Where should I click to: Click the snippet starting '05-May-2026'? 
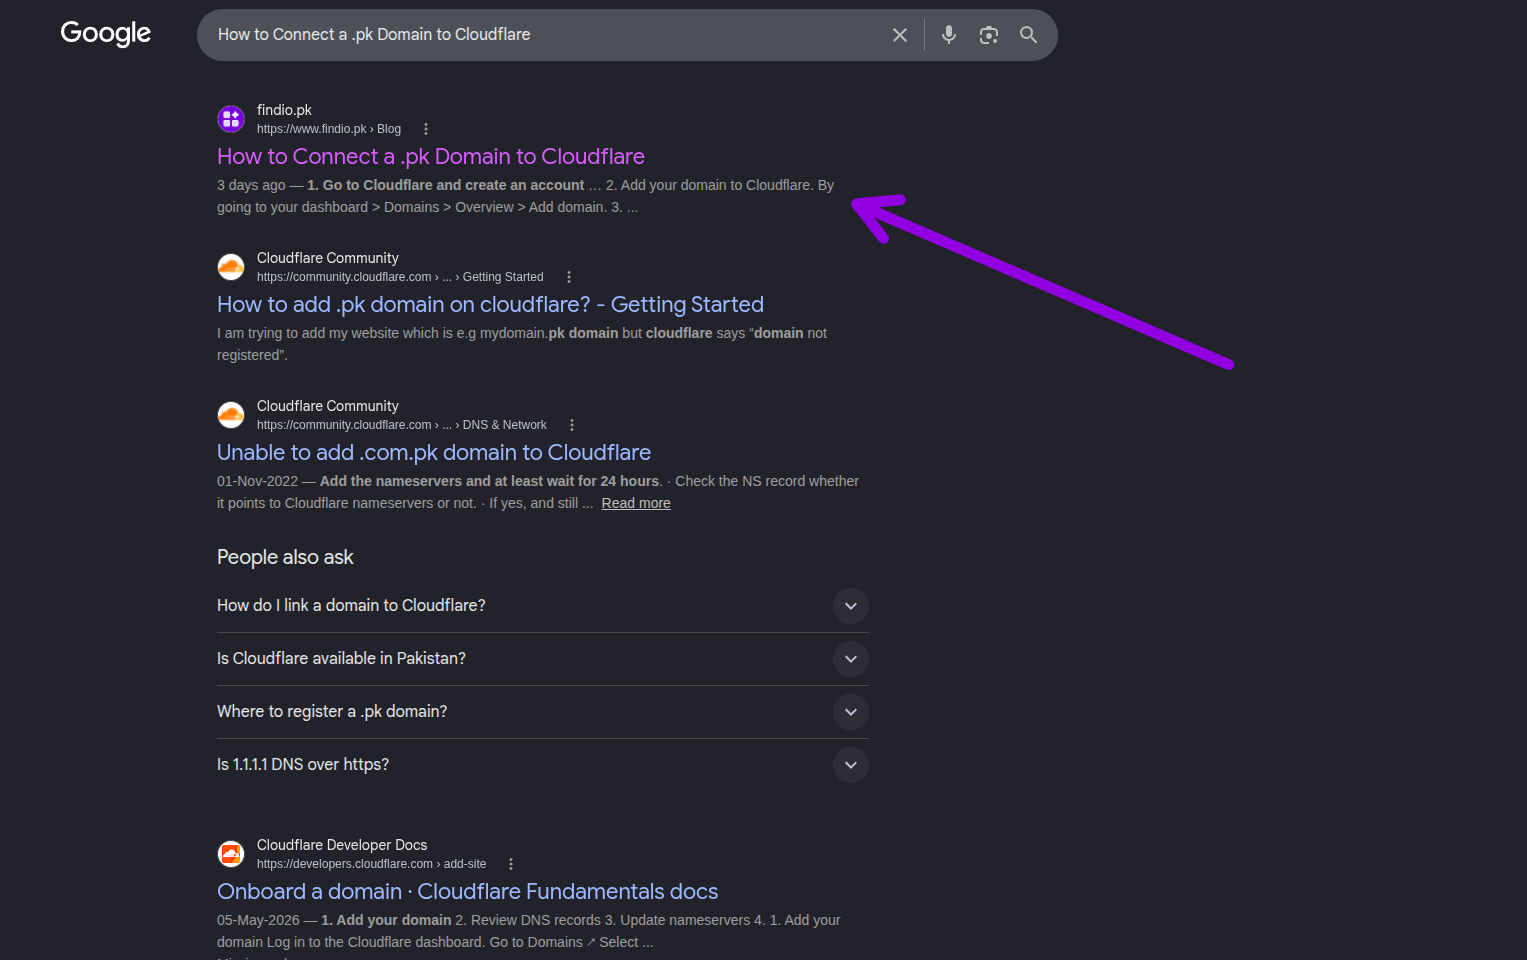(529, 931)
